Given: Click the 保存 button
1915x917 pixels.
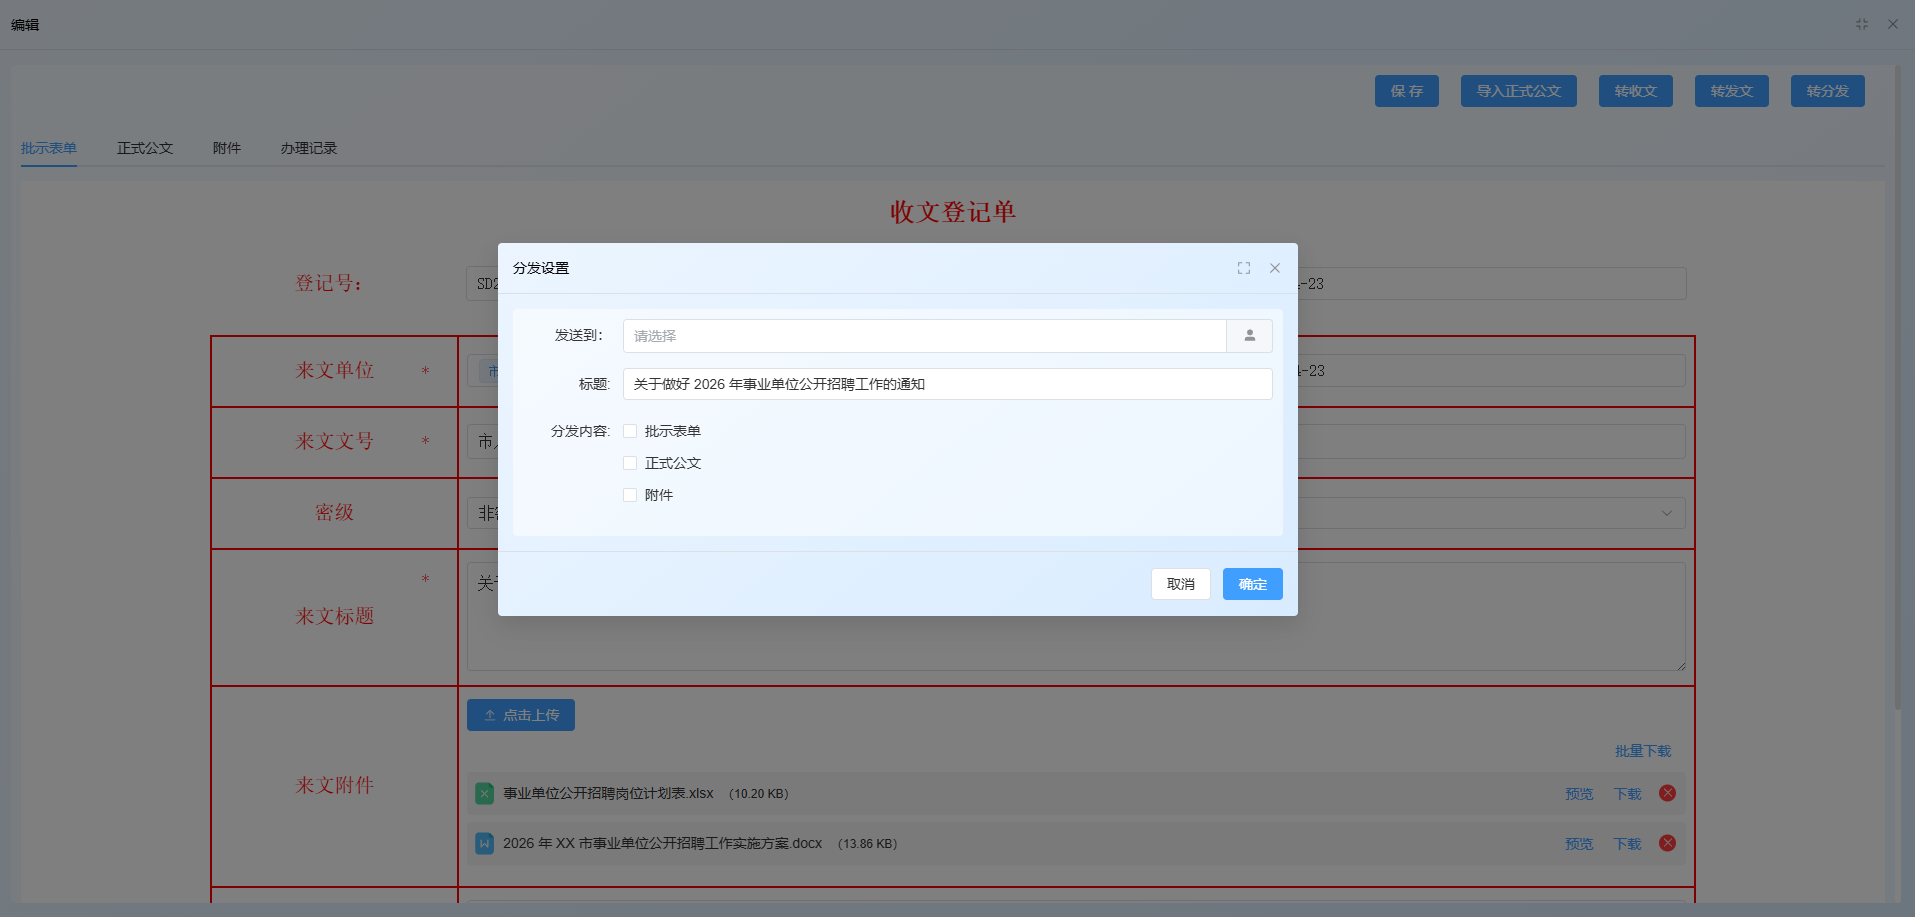Looking at the screenshot, I should coord(1406,91).
